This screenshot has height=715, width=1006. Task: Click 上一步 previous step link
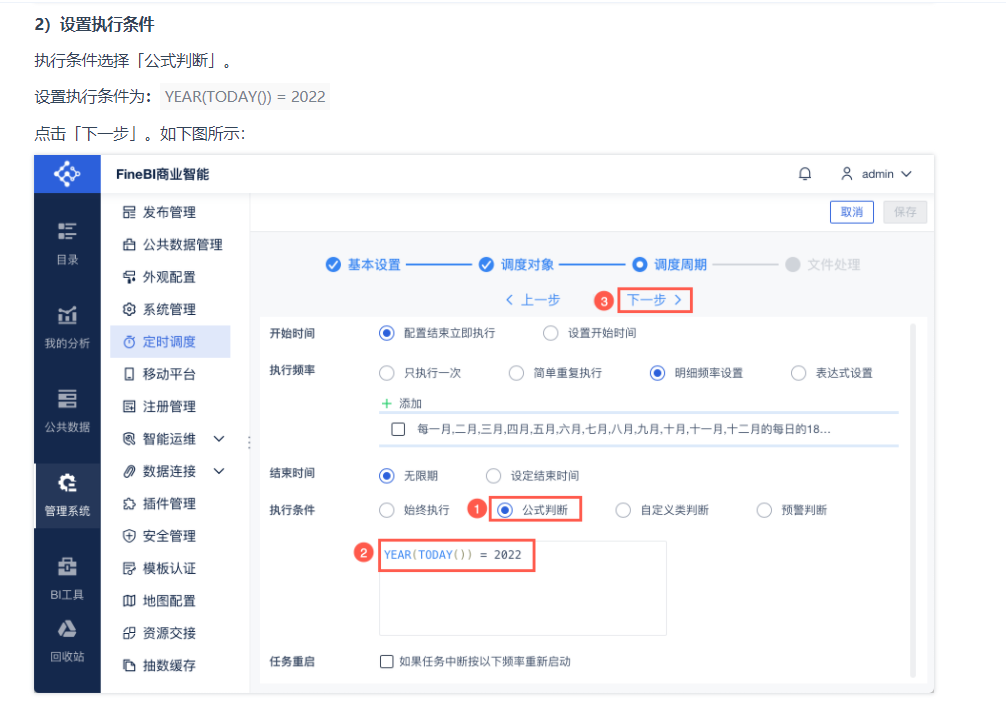(533, 300)
